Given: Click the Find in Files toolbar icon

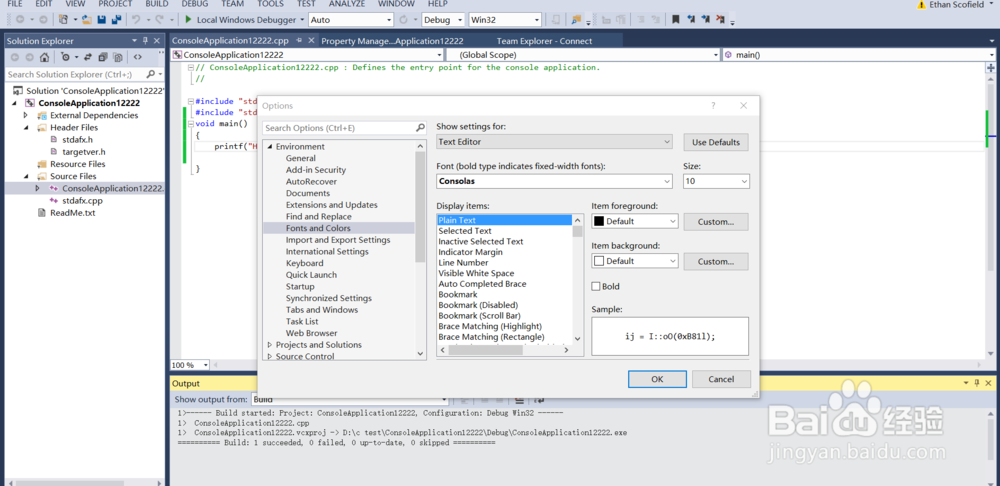Looking at the screenshot, I should click(576, 20).
